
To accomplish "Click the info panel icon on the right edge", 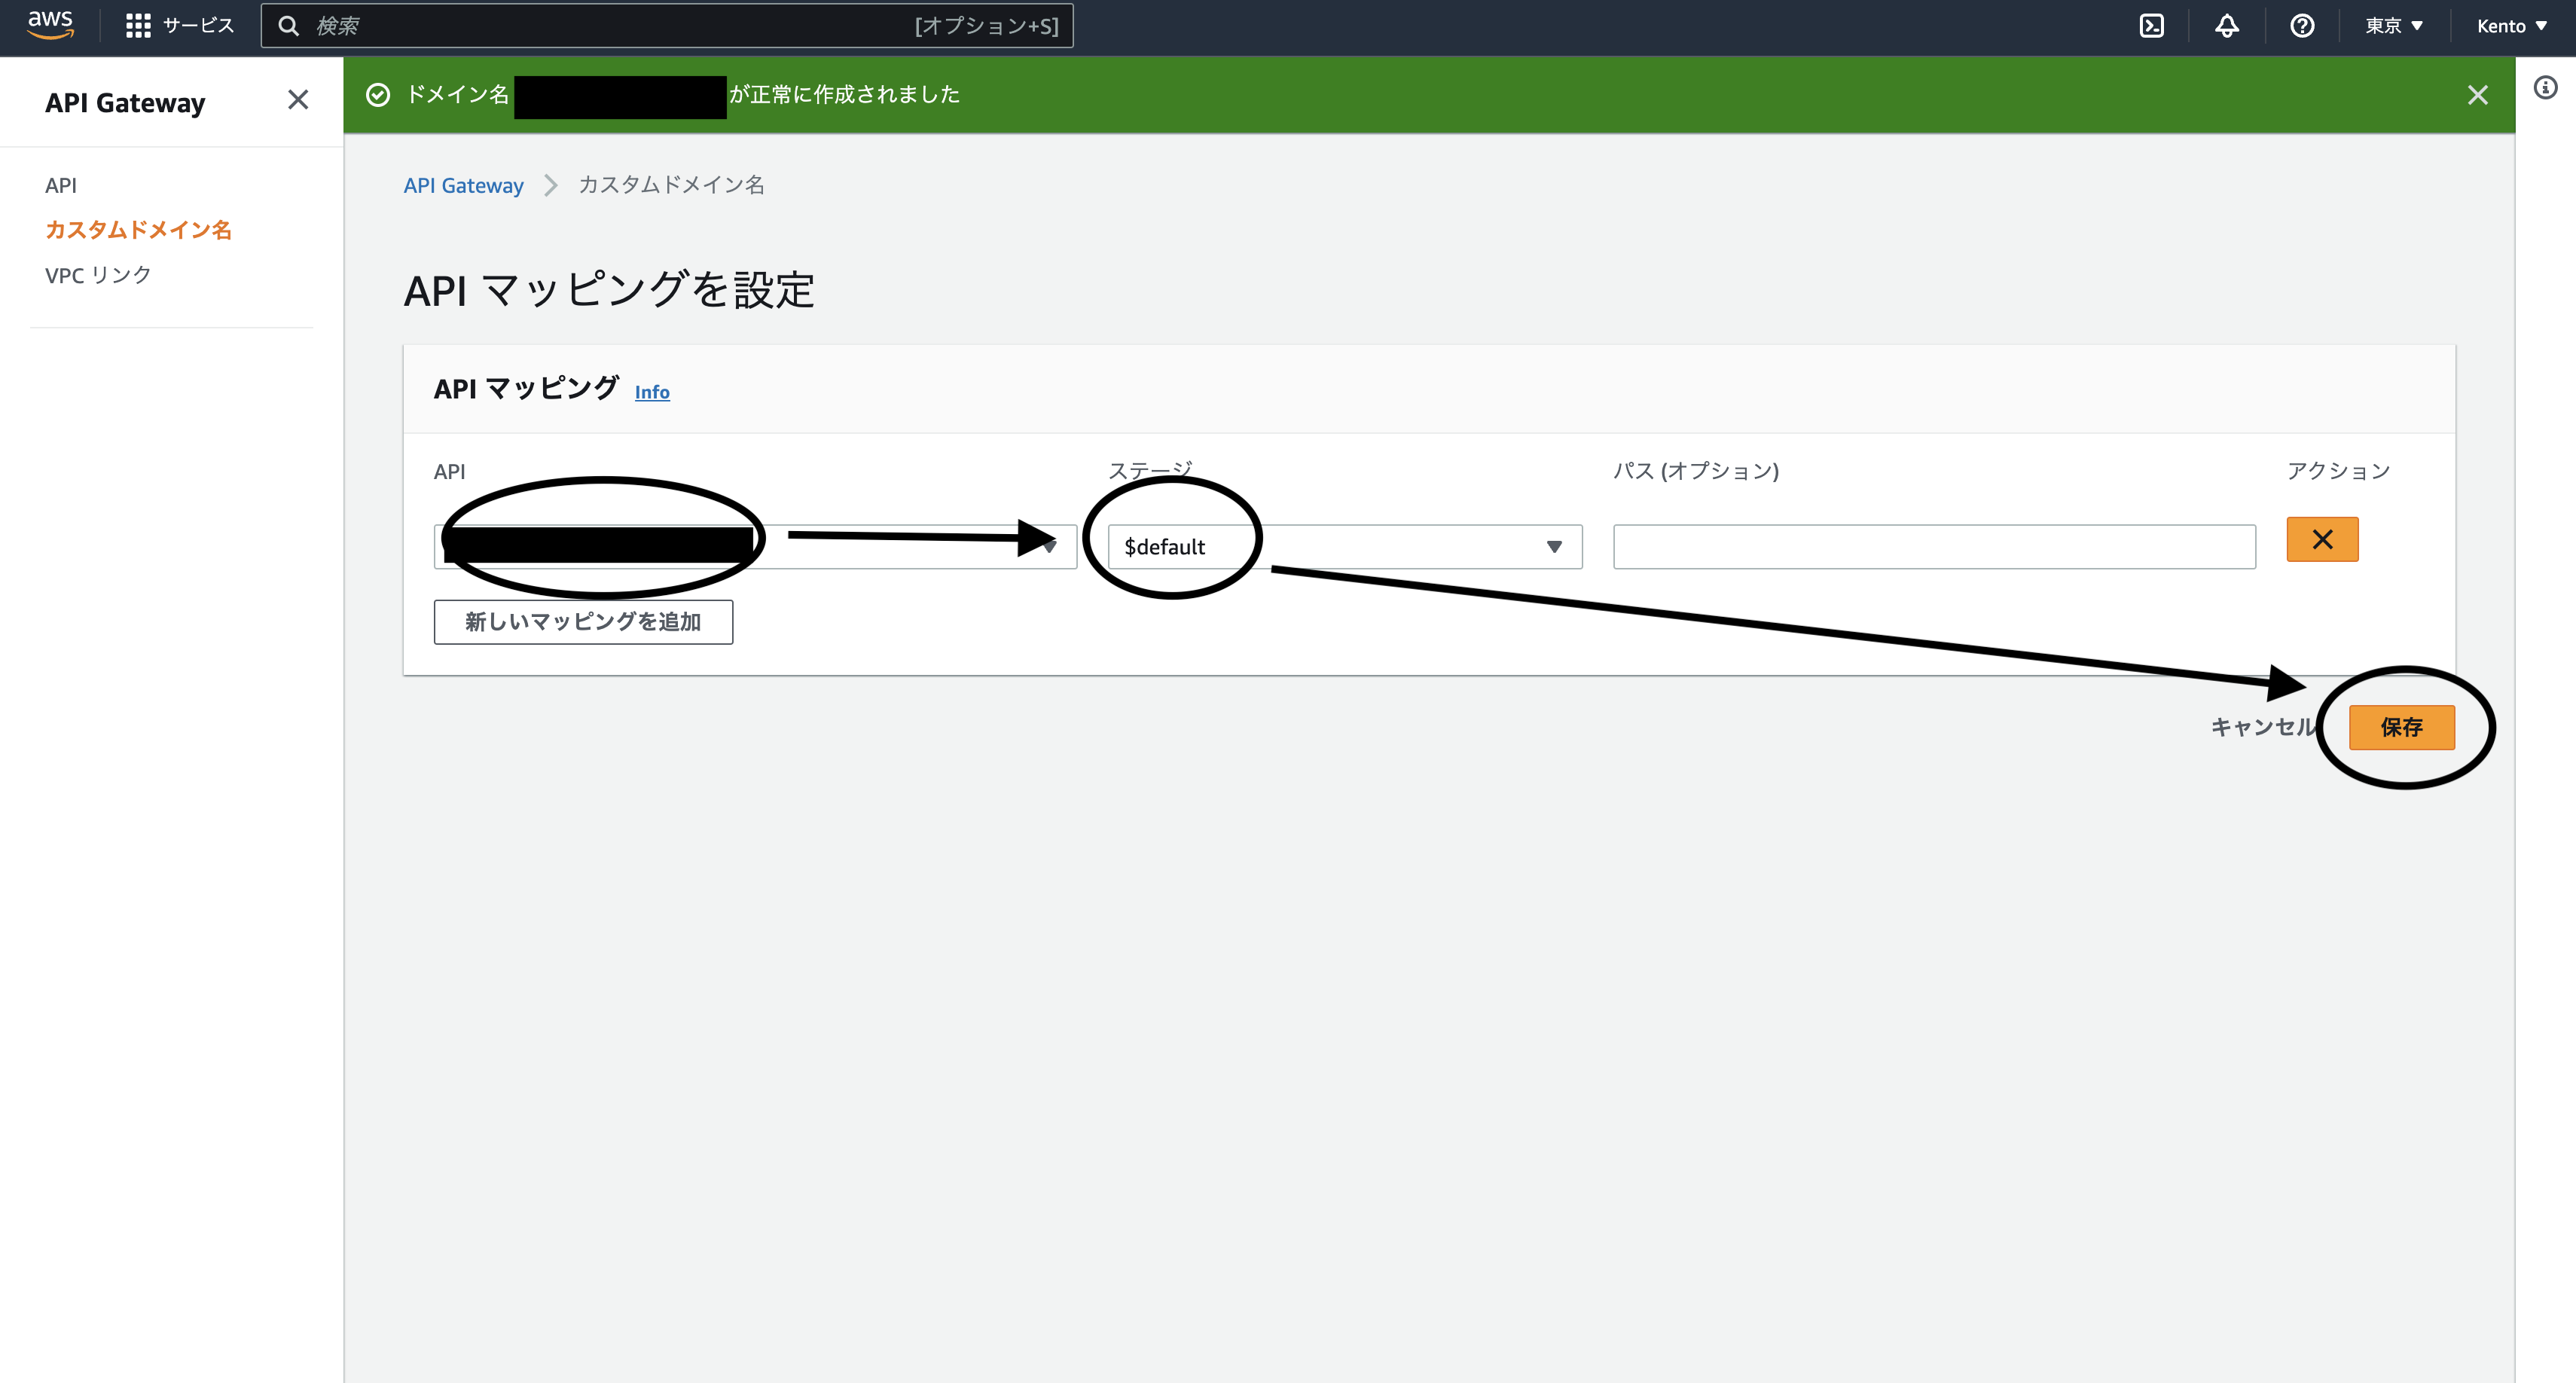I will pos(2545,89).
